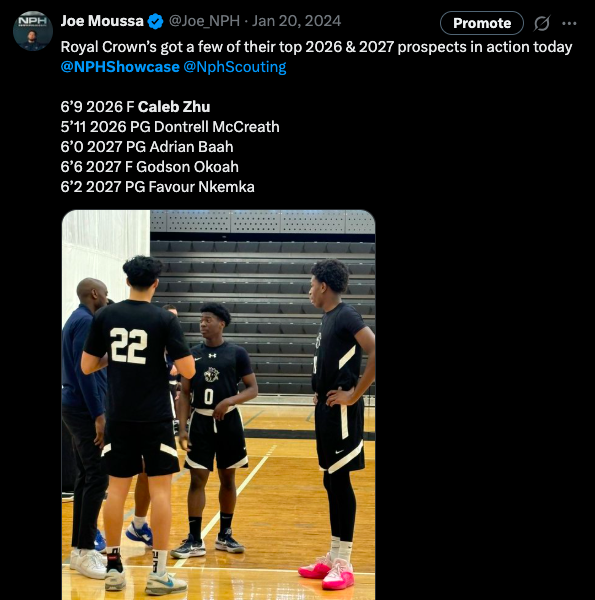Click the Godson Okoah roster line
This screenshot has height=600, width=595.
pos(150,167)
